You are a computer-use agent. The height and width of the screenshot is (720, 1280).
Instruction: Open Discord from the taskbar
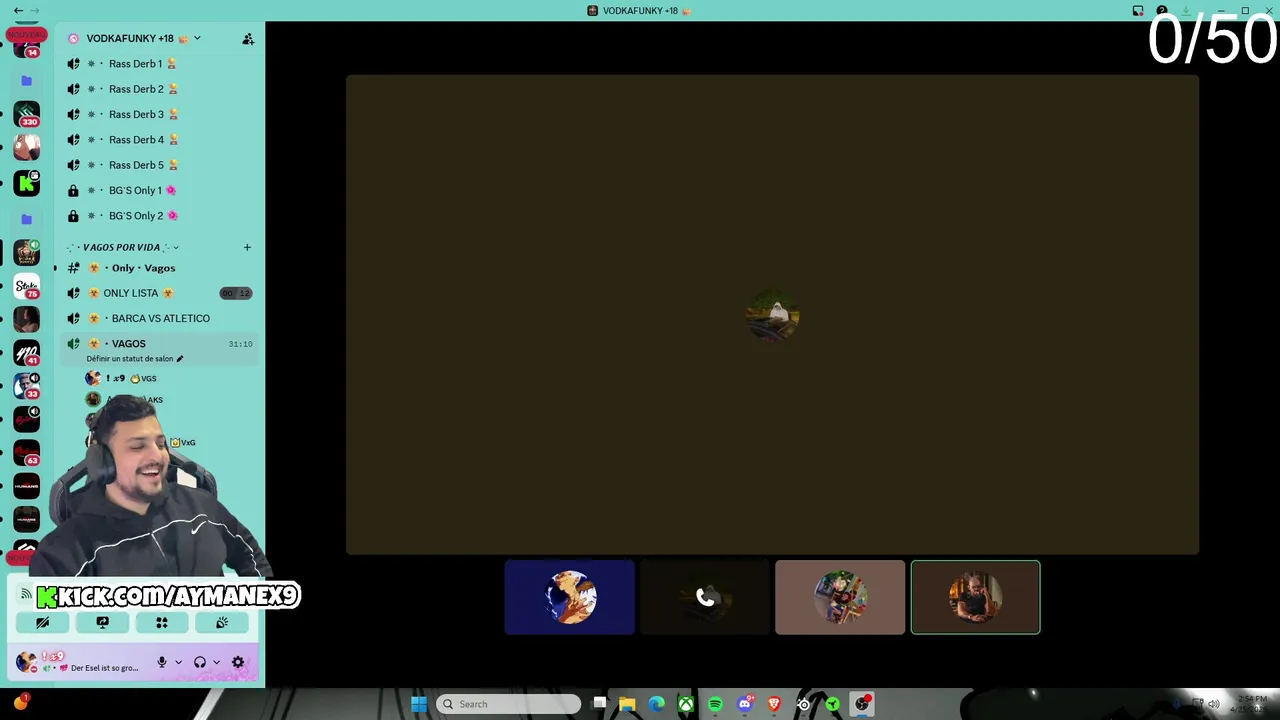pyautogui.click(x=744, y=704)
